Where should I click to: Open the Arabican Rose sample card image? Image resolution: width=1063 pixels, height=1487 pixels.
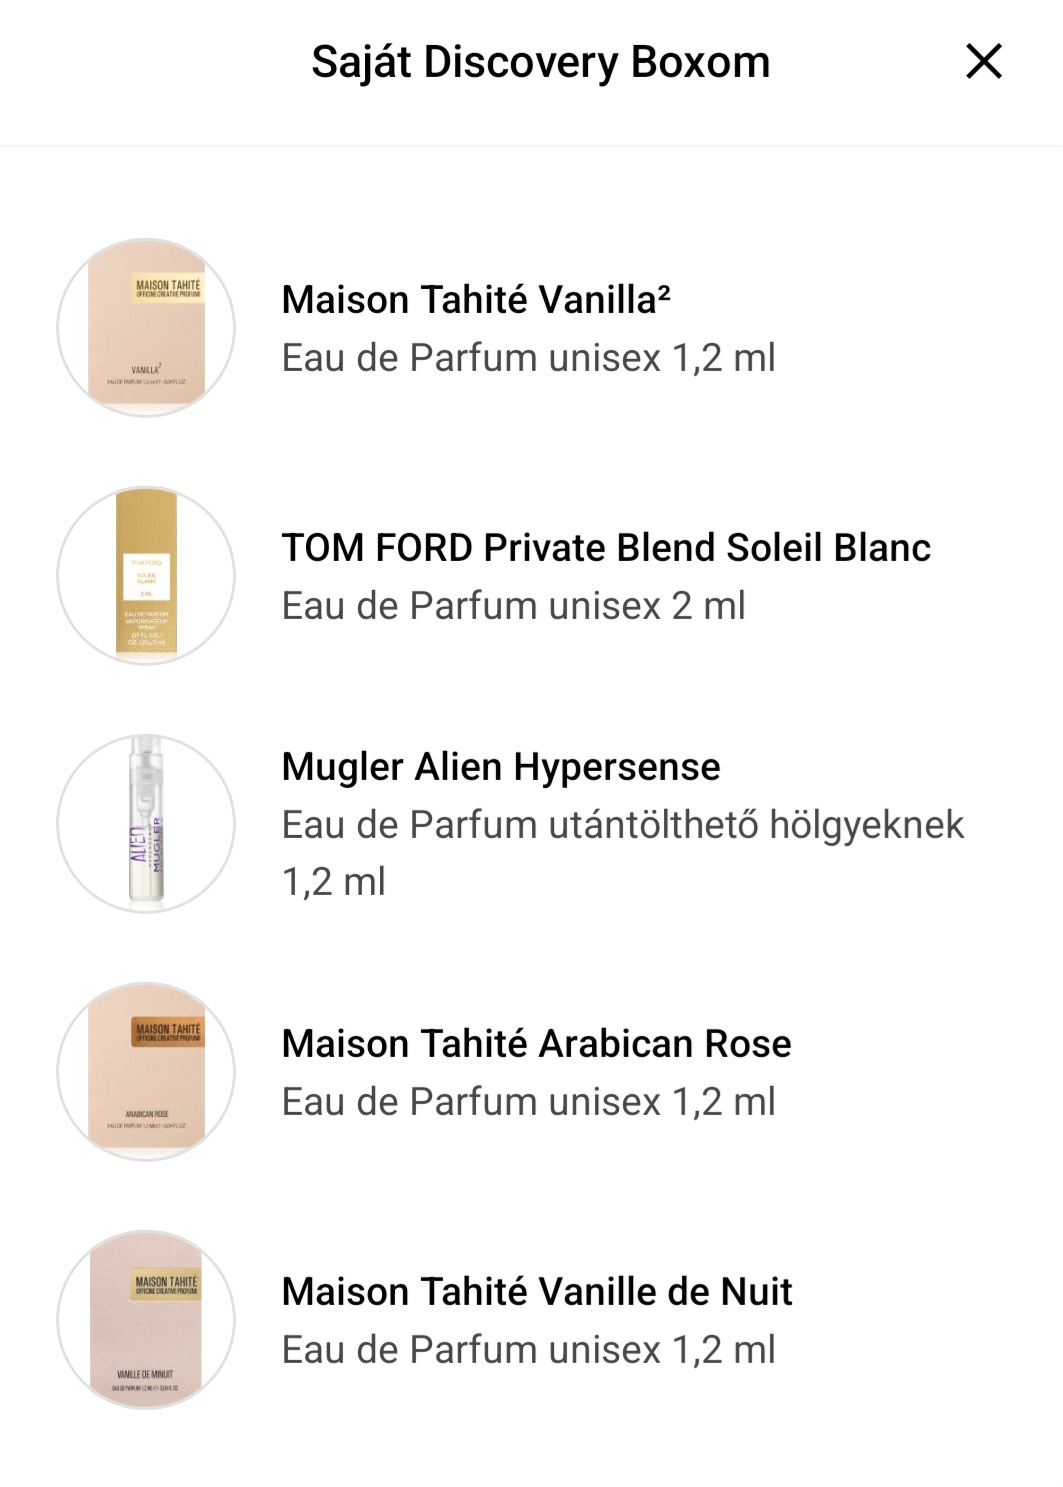pyautogui.click(x=146, y=1071)
